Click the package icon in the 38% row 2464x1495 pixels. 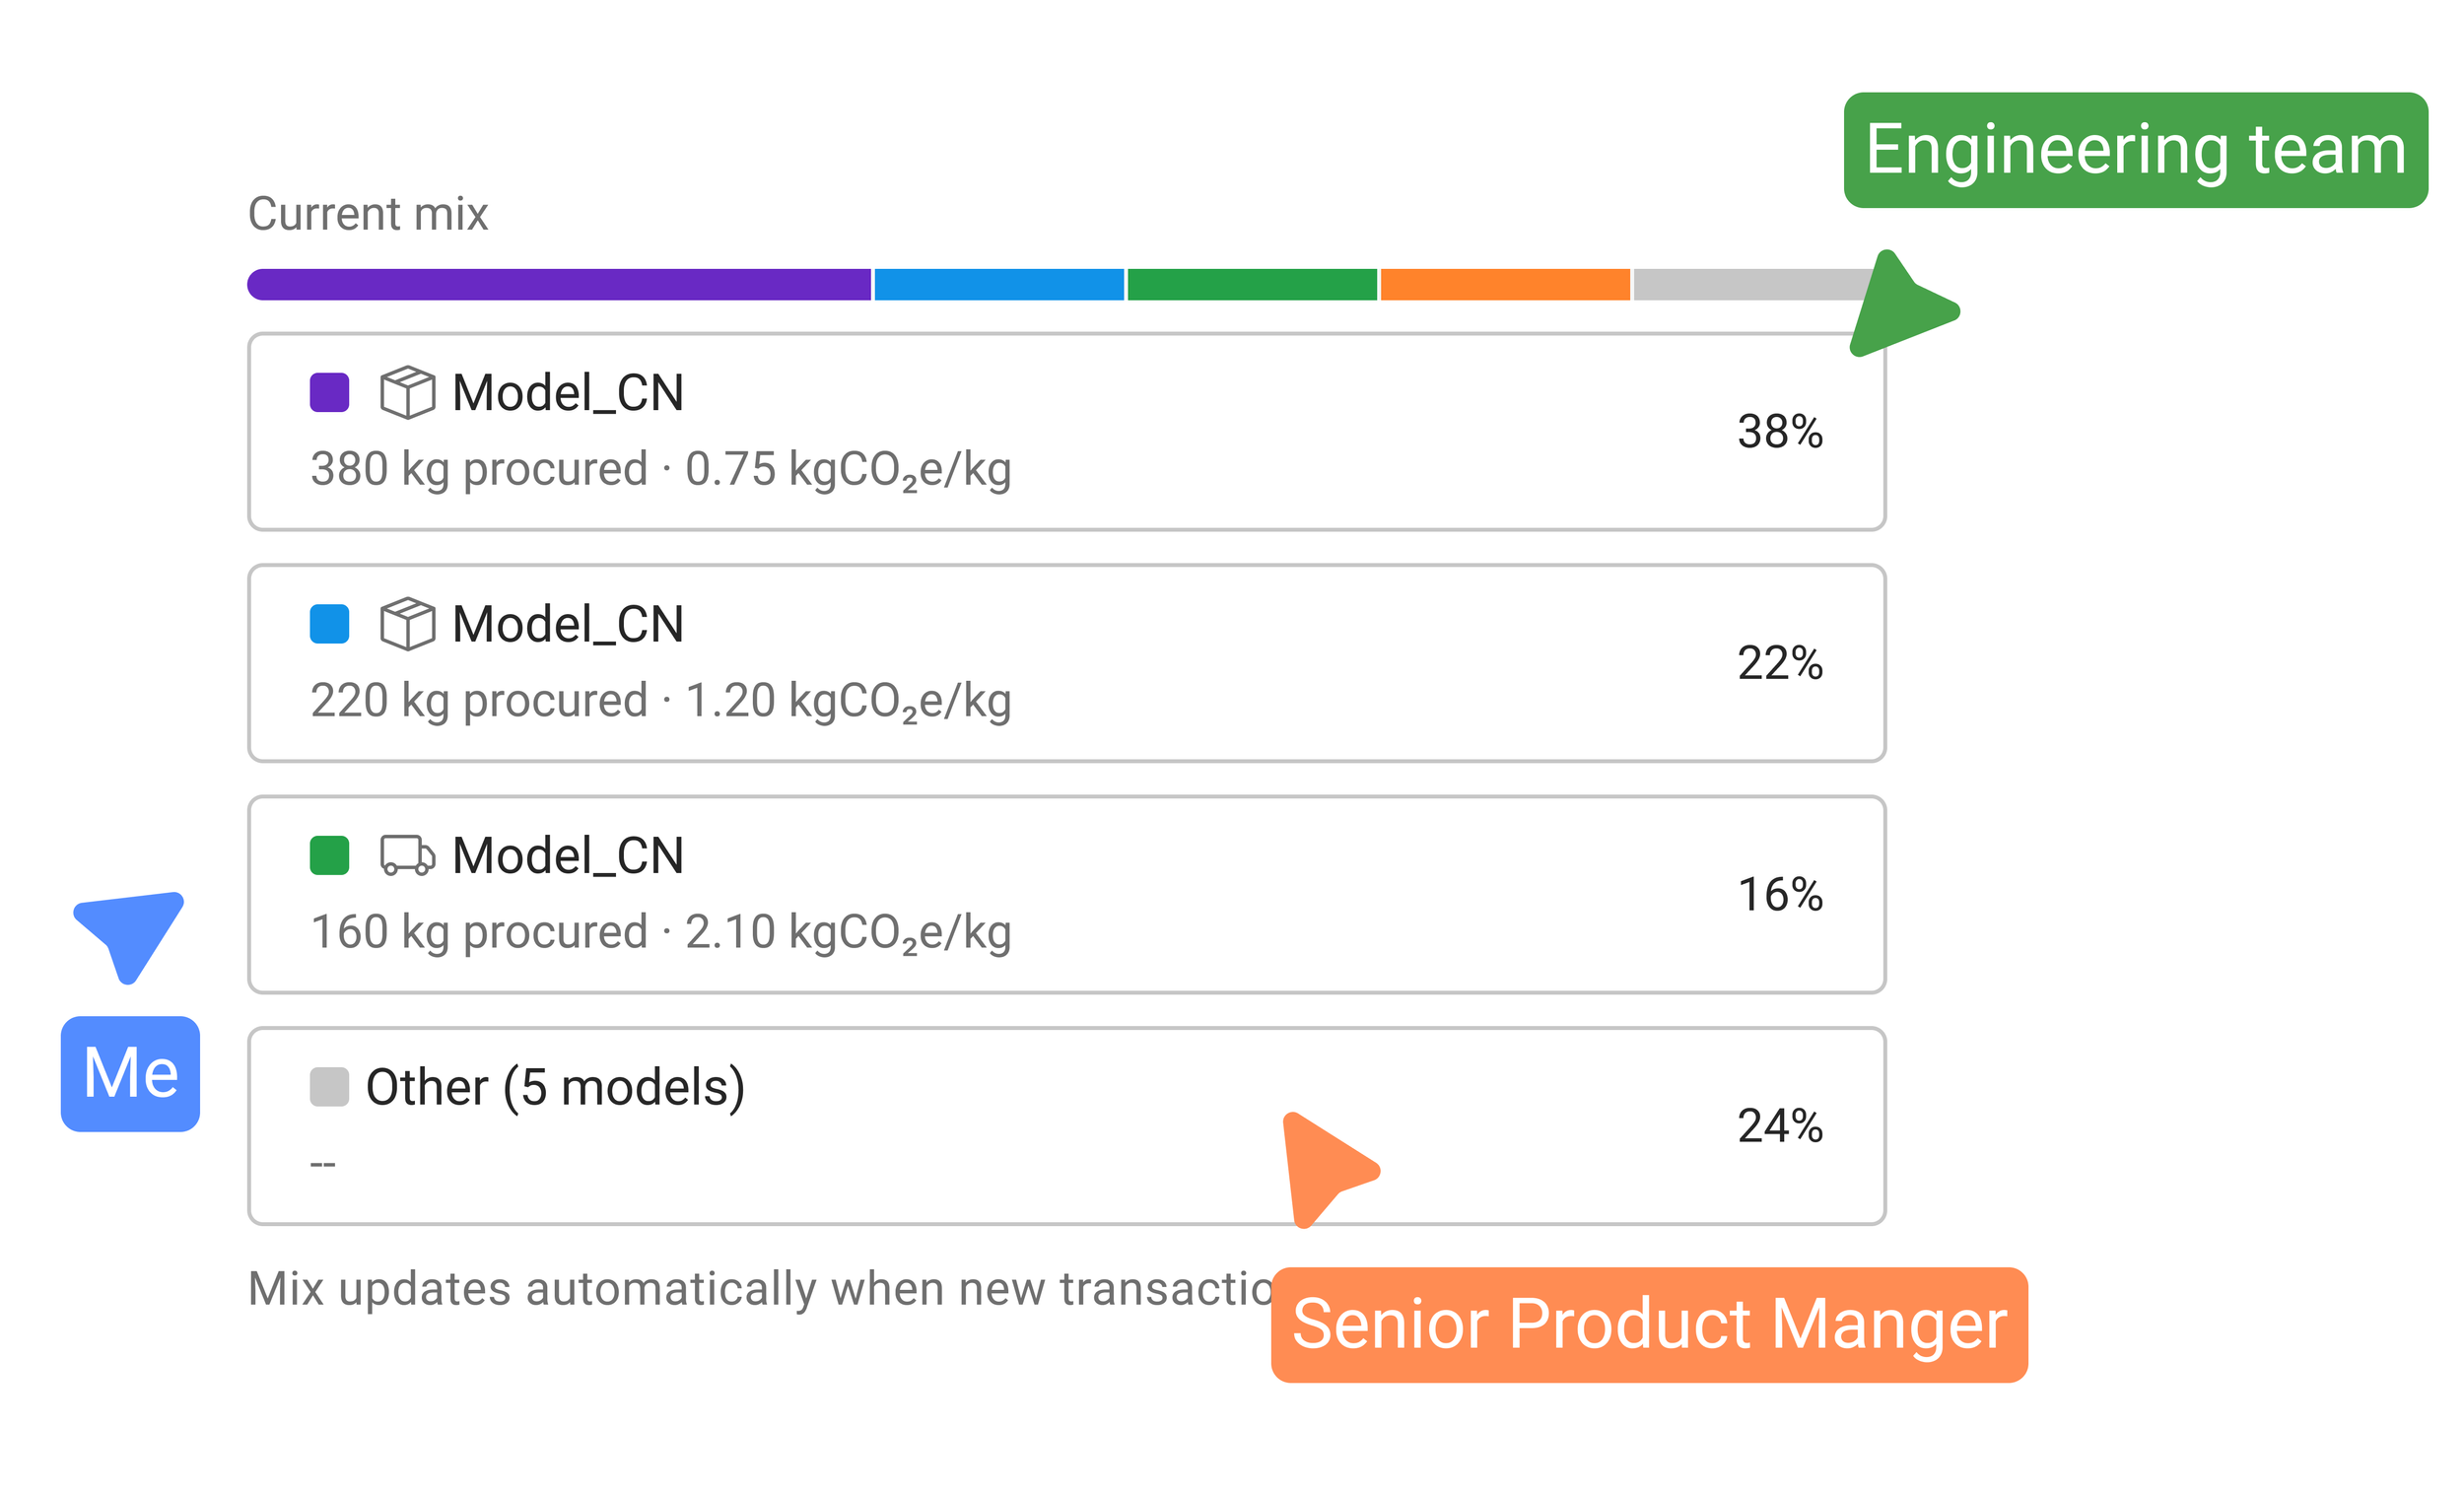click(x=407, y=392)
